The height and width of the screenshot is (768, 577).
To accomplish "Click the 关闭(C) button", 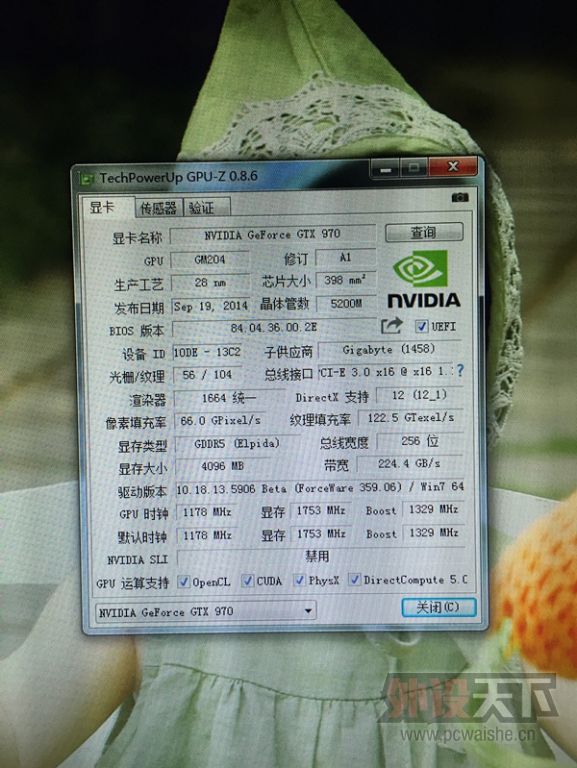I will [438, 607].
